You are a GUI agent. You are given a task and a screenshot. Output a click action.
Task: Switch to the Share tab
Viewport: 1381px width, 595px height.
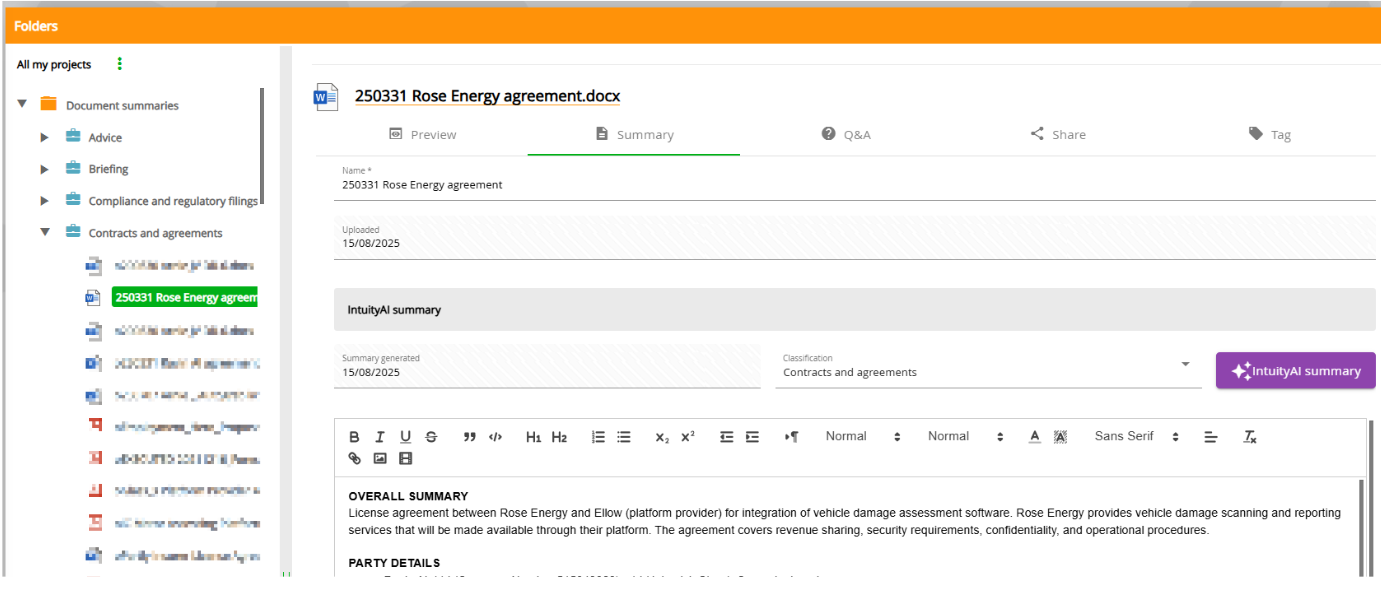tap(1058, 134)
